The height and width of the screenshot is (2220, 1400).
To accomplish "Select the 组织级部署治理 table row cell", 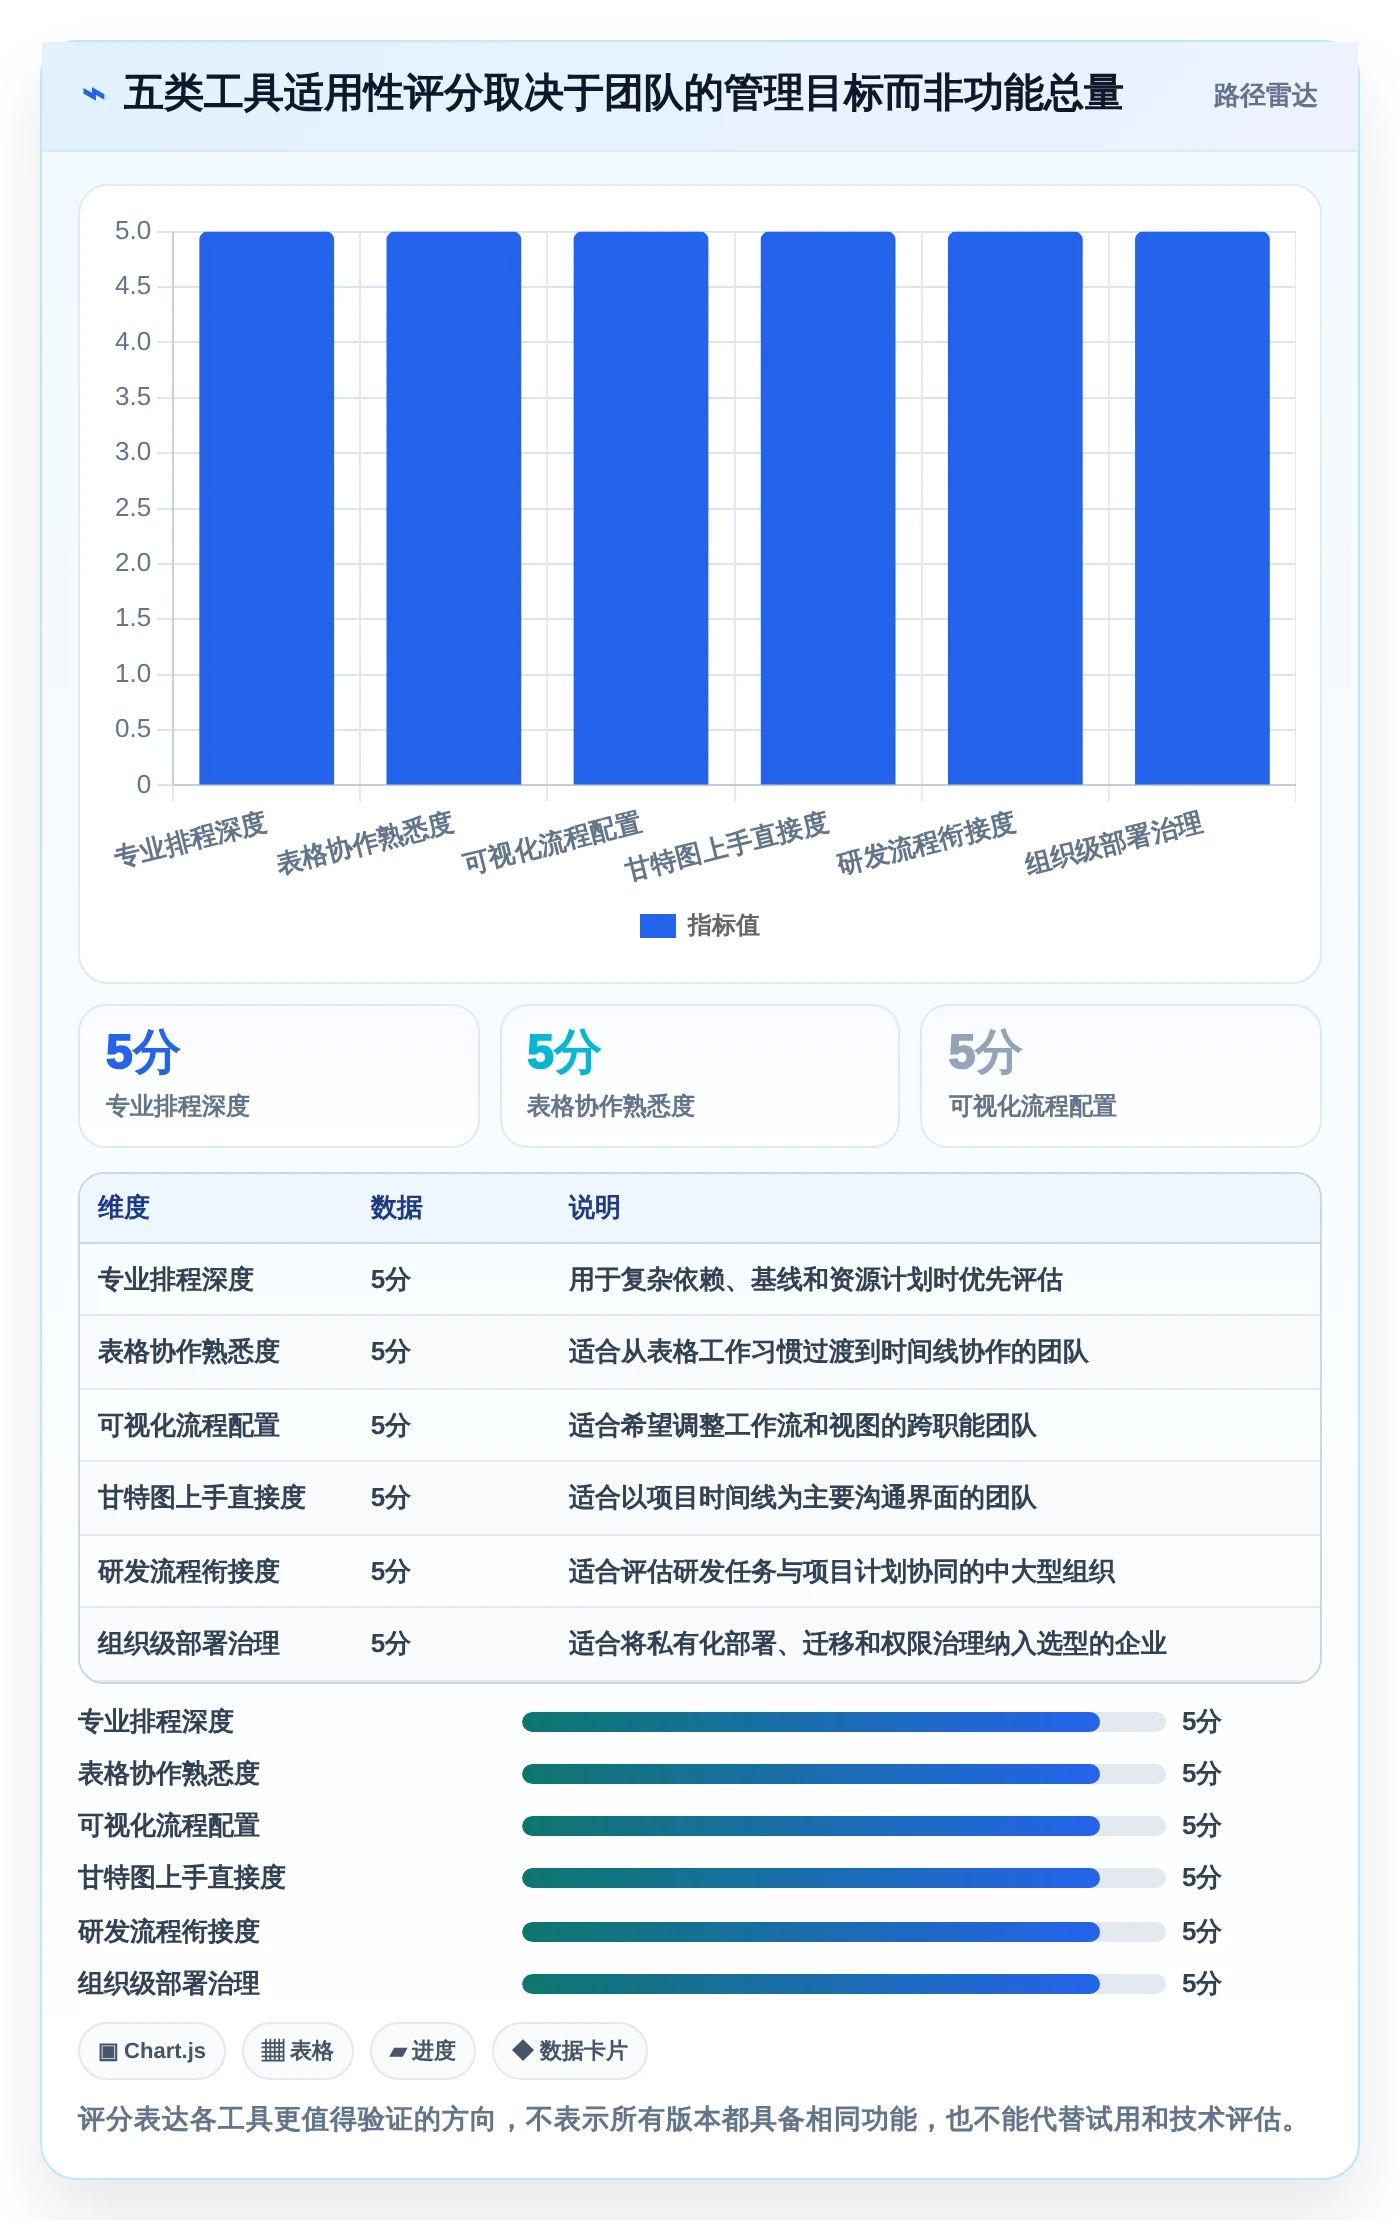I will coord(189,1644).
